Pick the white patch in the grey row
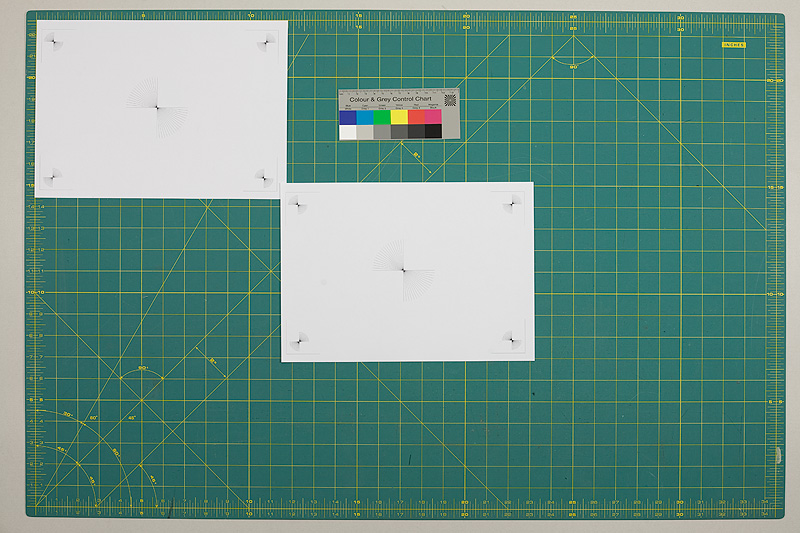This screenshot has width=800, height=533. 347,131
